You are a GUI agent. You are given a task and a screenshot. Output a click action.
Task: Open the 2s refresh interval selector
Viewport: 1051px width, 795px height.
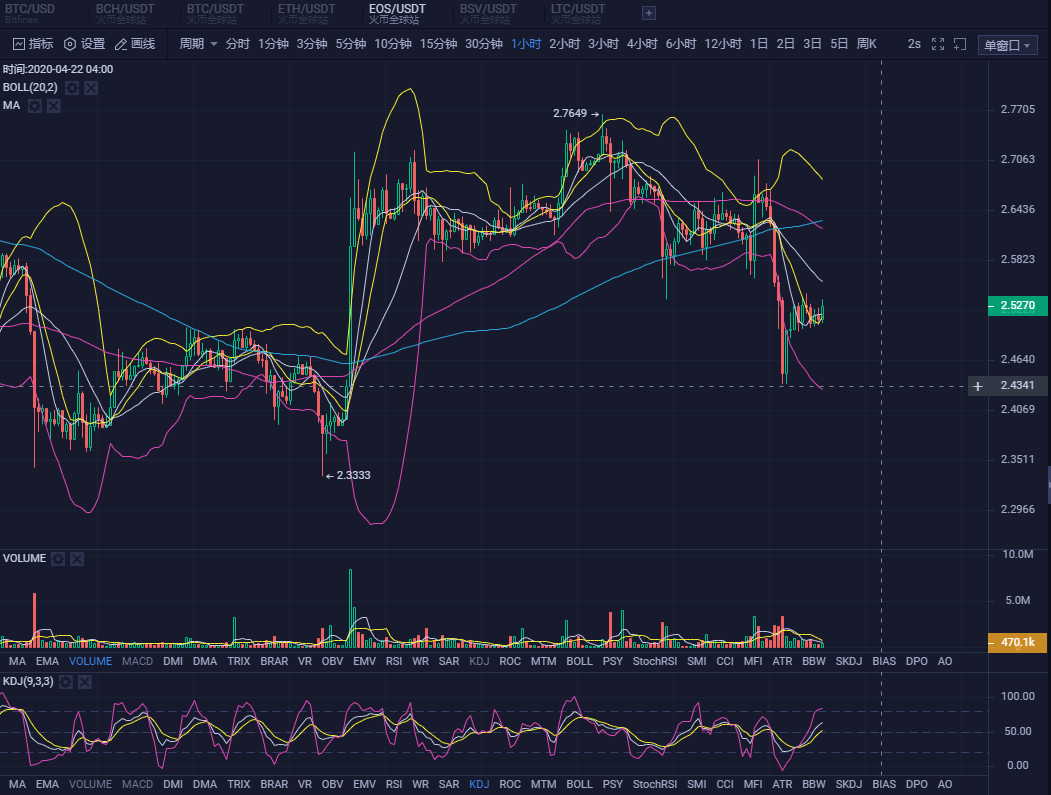coord(914,44)
